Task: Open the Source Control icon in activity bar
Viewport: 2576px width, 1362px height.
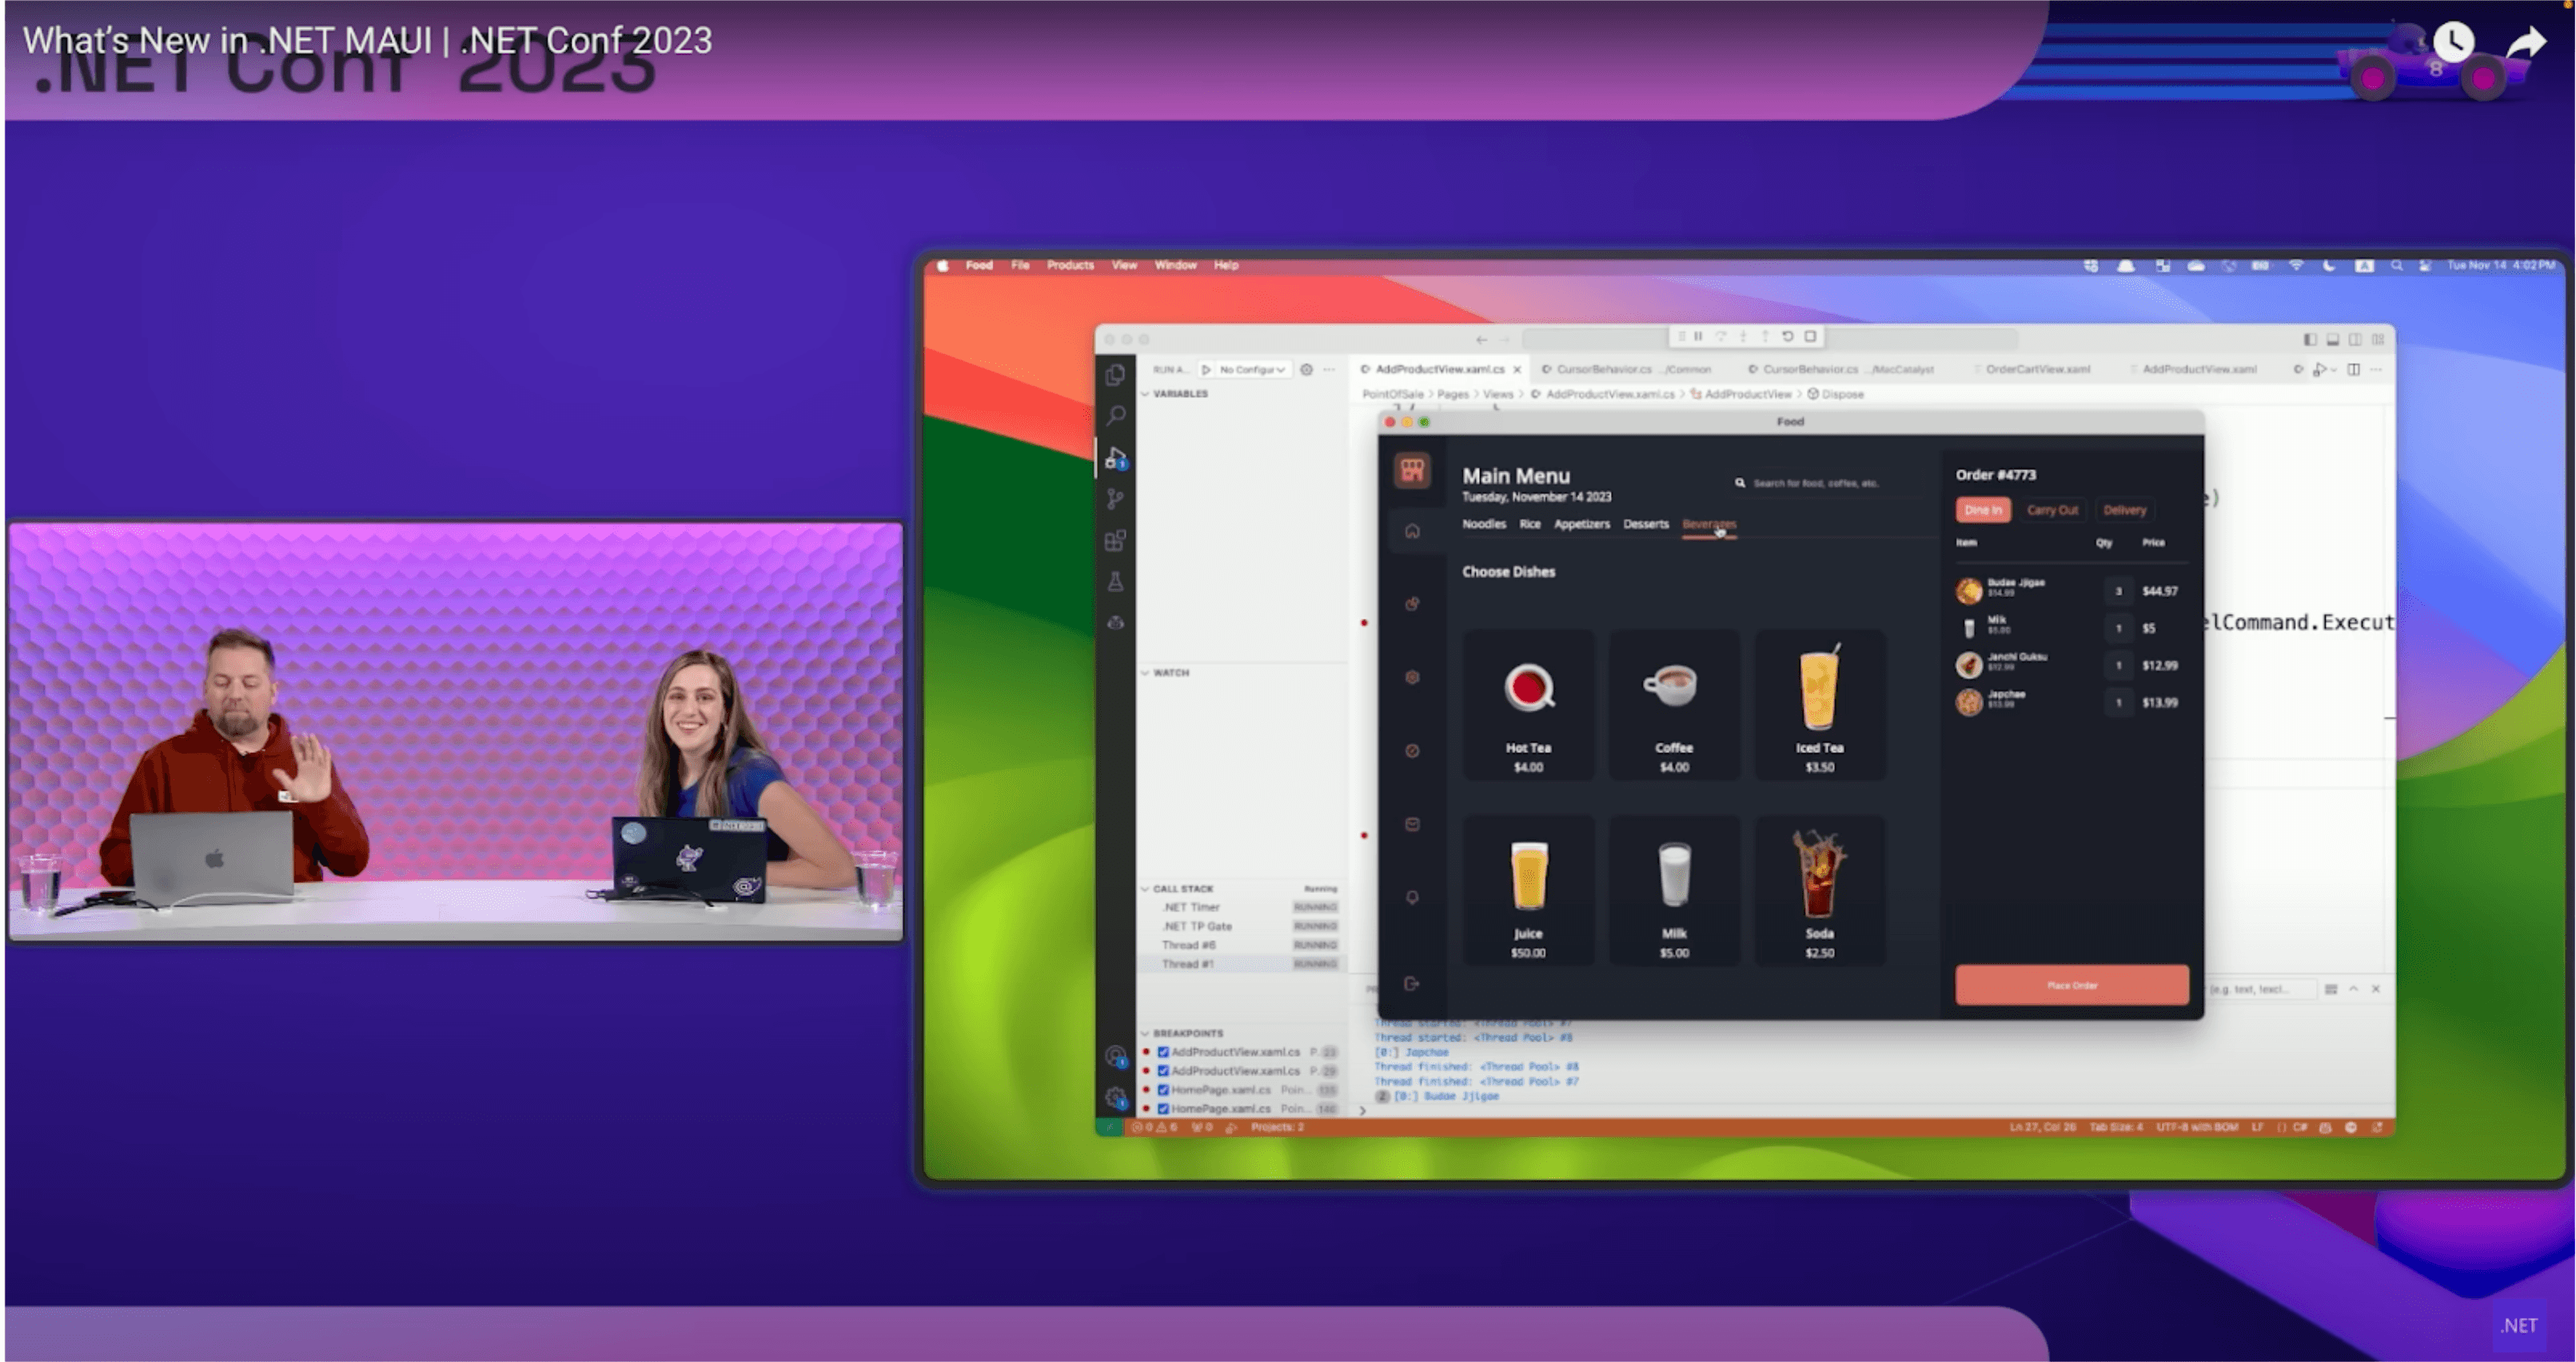Action: pos(1115,499)
